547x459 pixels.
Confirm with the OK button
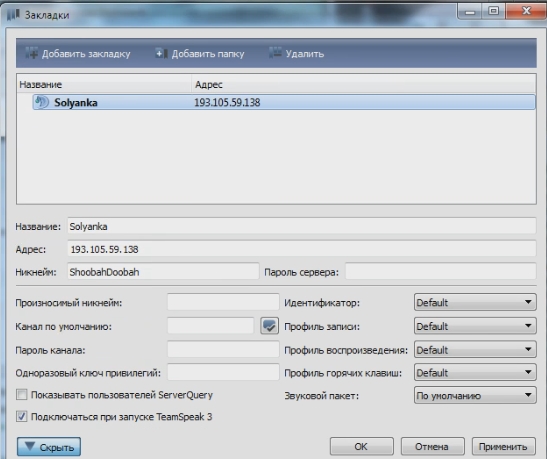[361, 446]
